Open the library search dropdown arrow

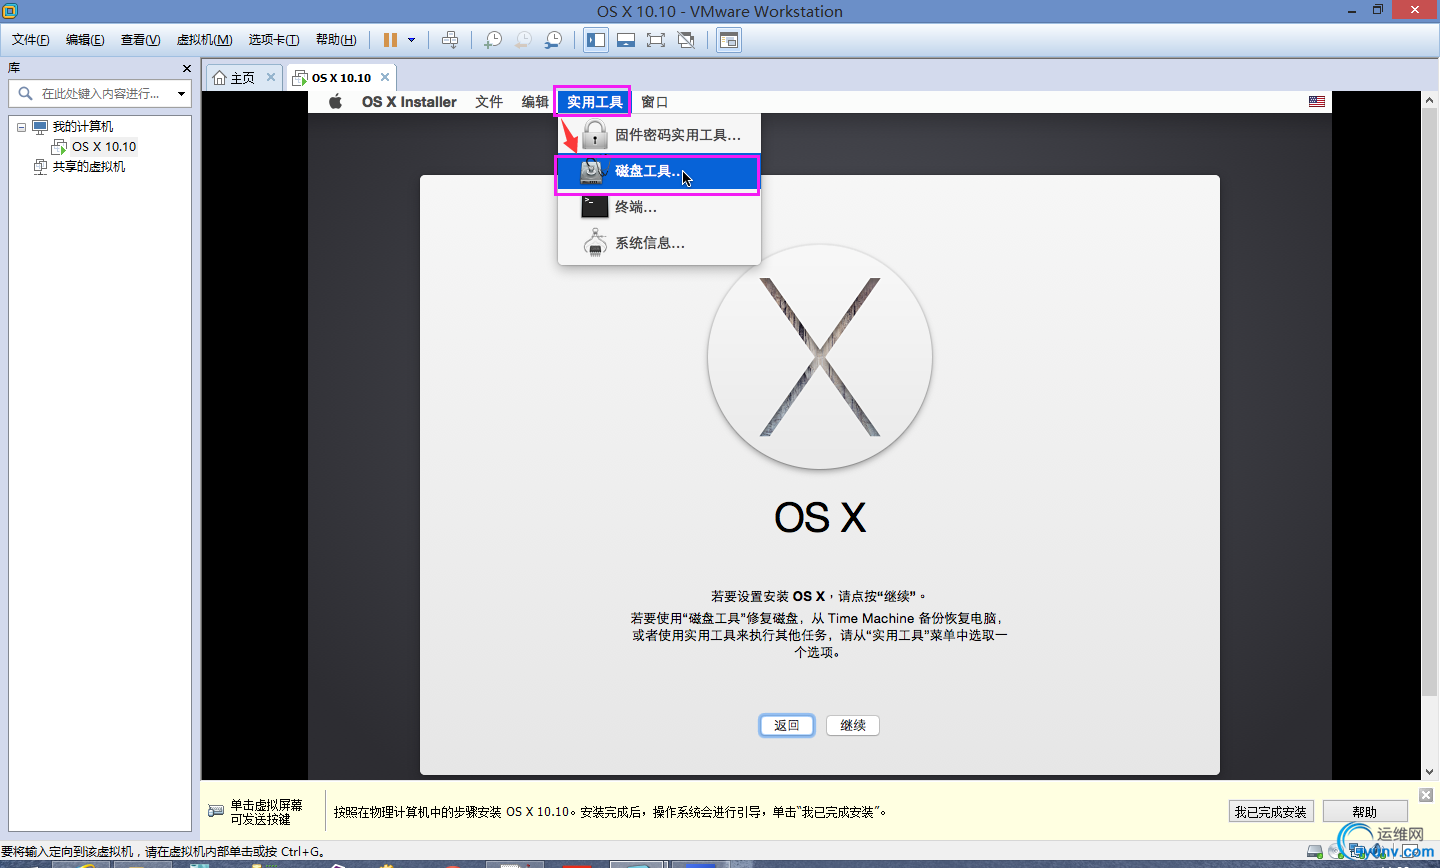pyautogui.click(x=181, y=94)
